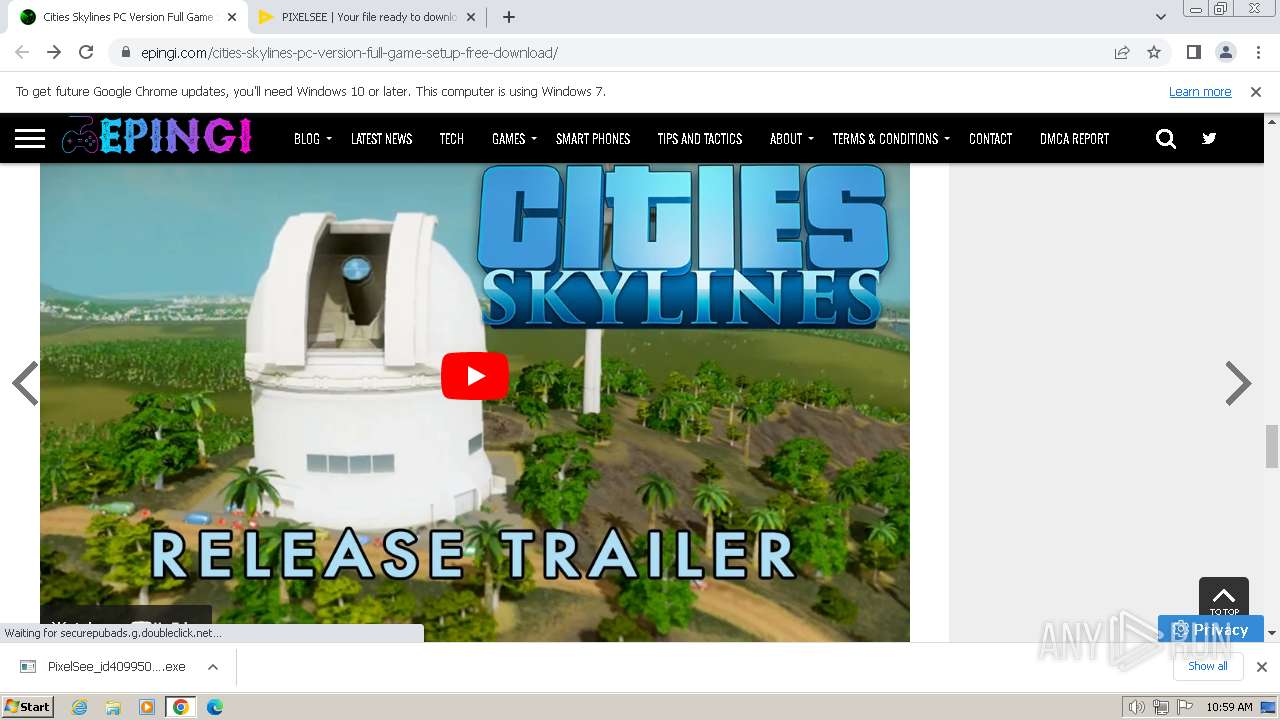Image resolution: width=1280 pixels, height=720 pixels.
Task: Click Show all downloads button
Action: [x=1208, y=666]
